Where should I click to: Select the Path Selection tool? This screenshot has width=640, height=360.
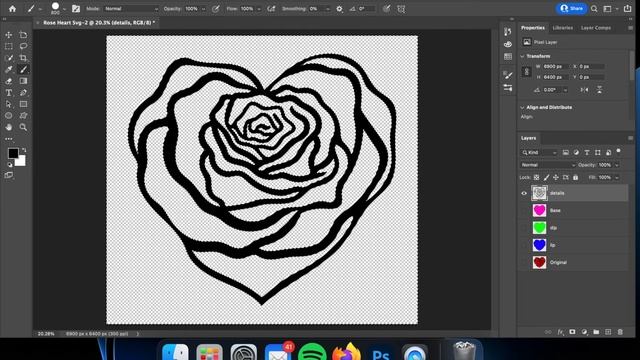(x=9, y=104)
